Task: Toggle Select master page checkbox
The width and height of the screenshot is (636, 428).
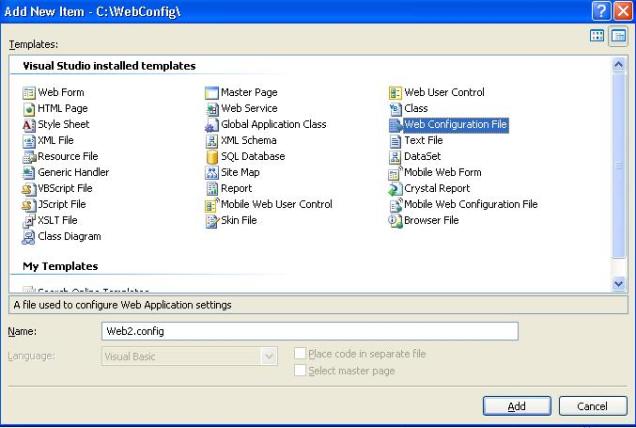Action: 300,371
